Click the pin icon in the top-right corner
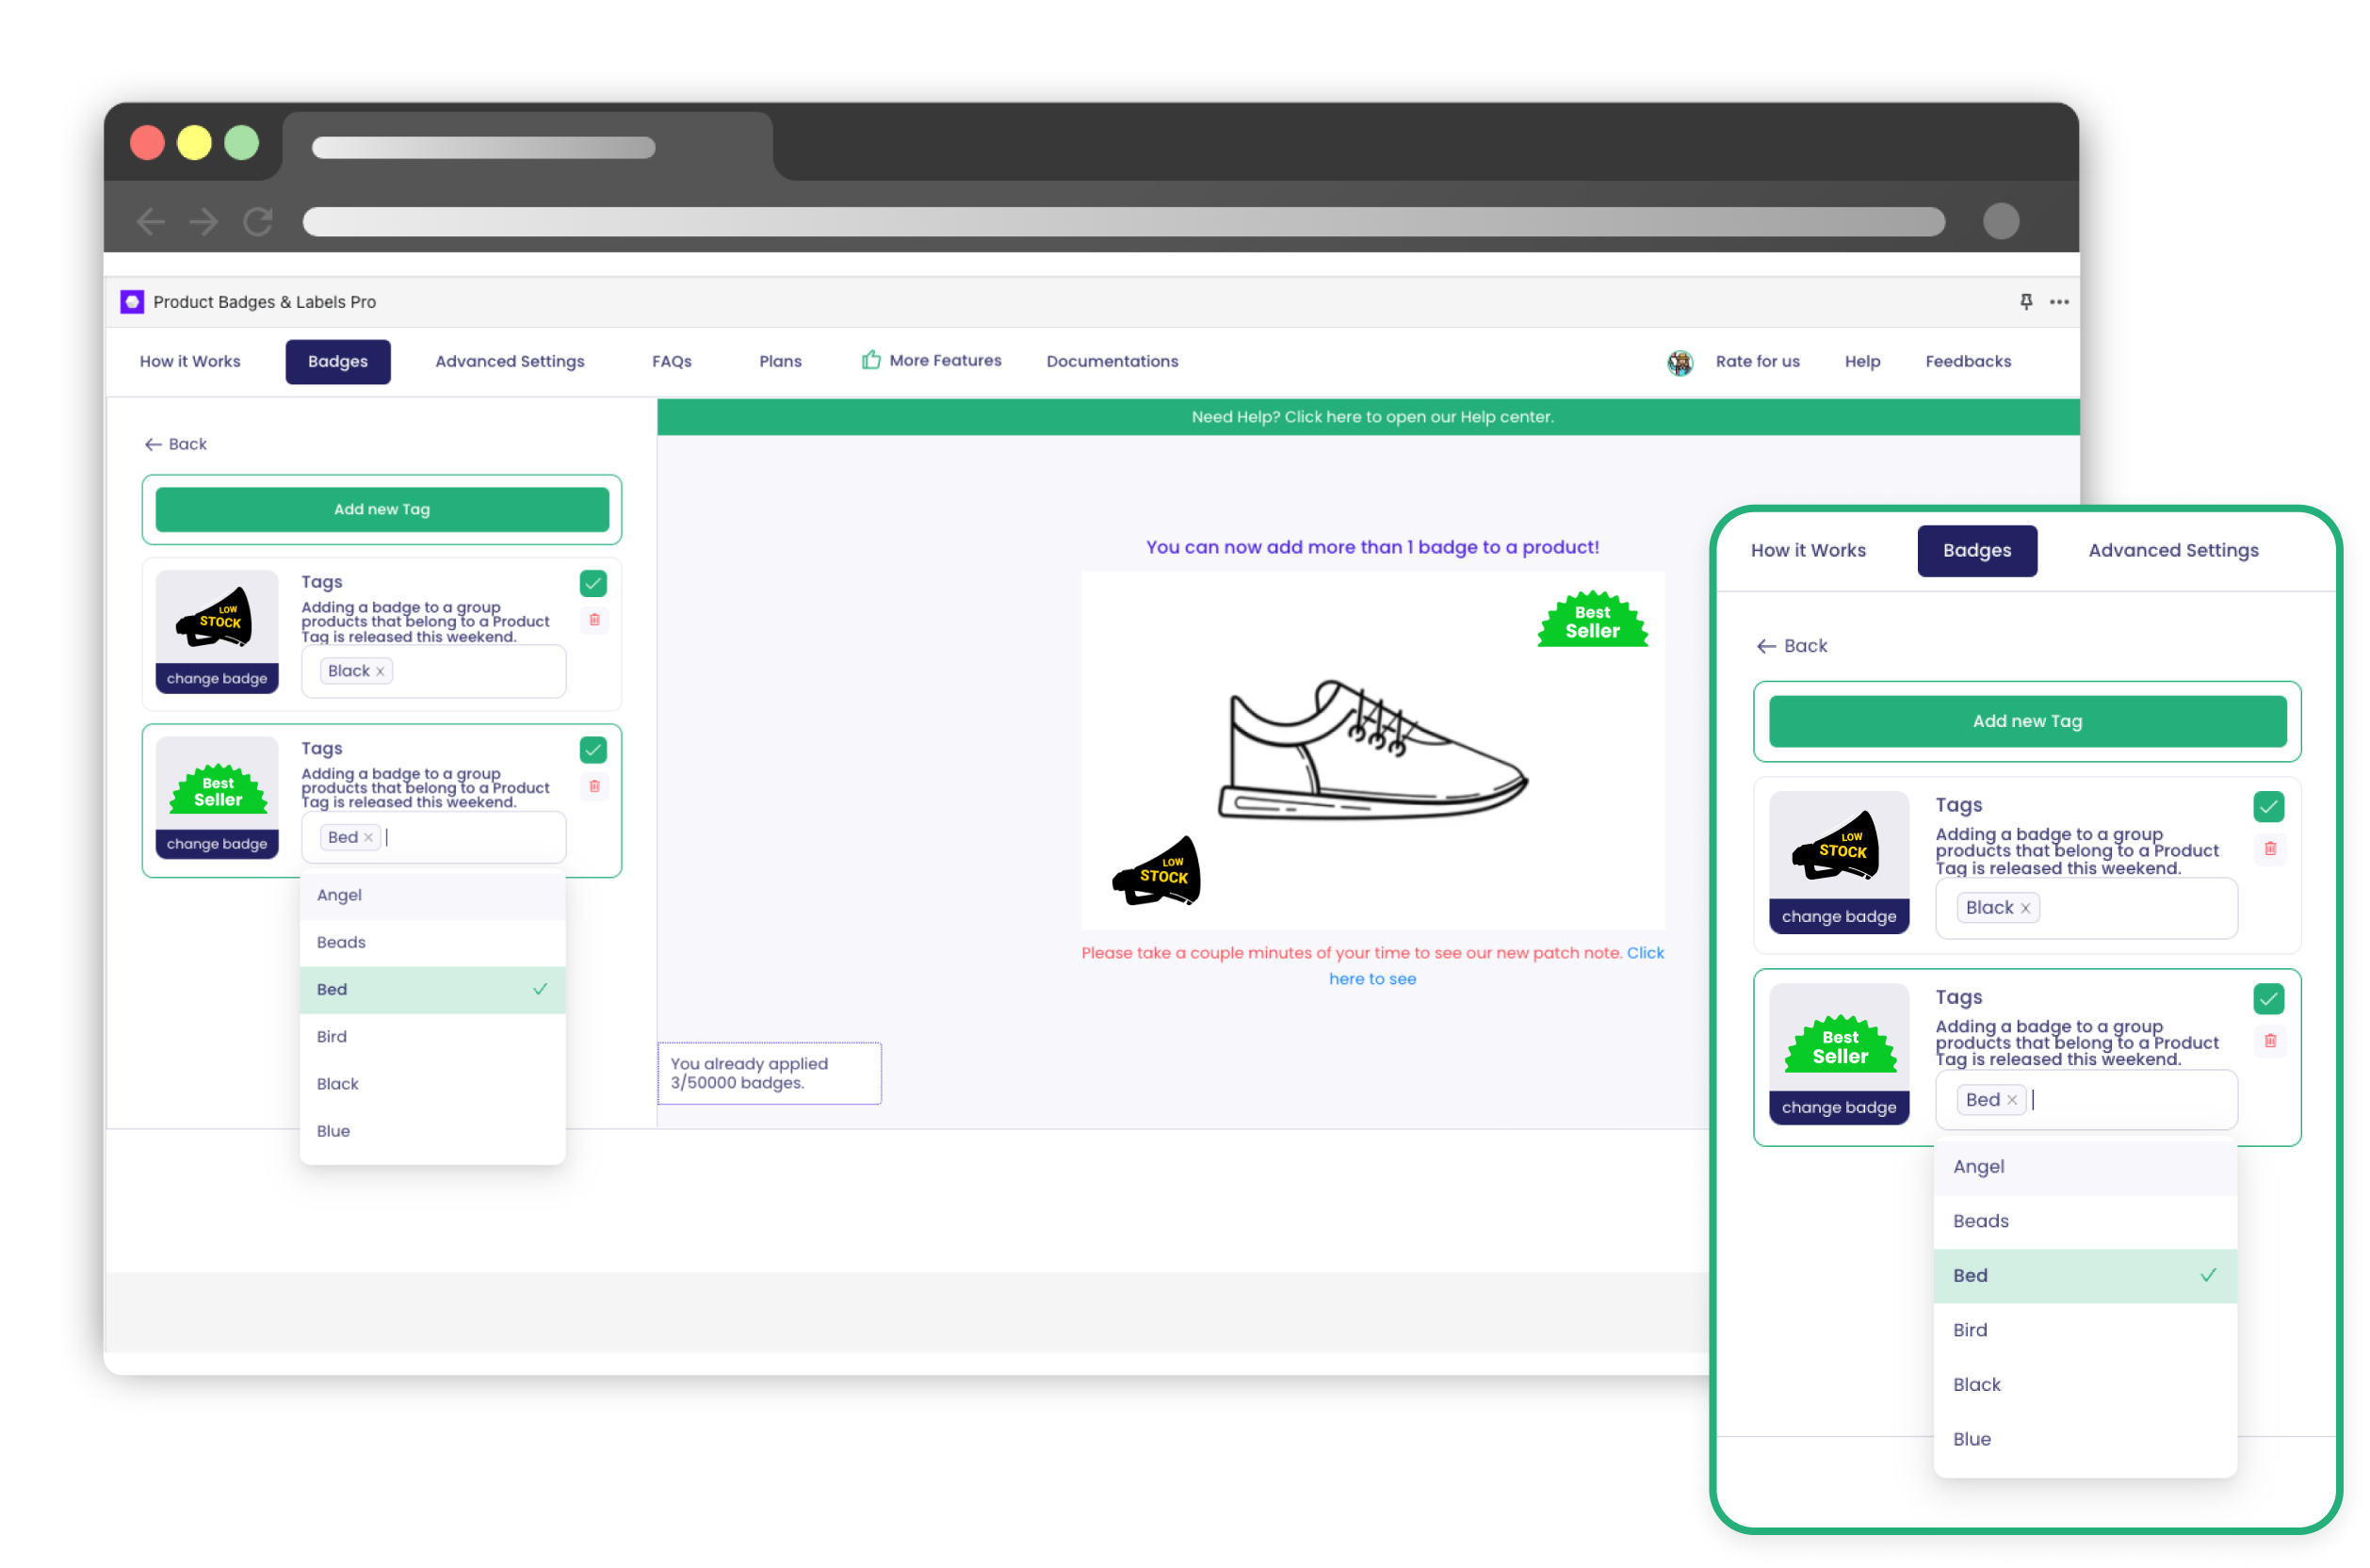This screenshot has width=2370, height=1568. [x=2027, y=299]
